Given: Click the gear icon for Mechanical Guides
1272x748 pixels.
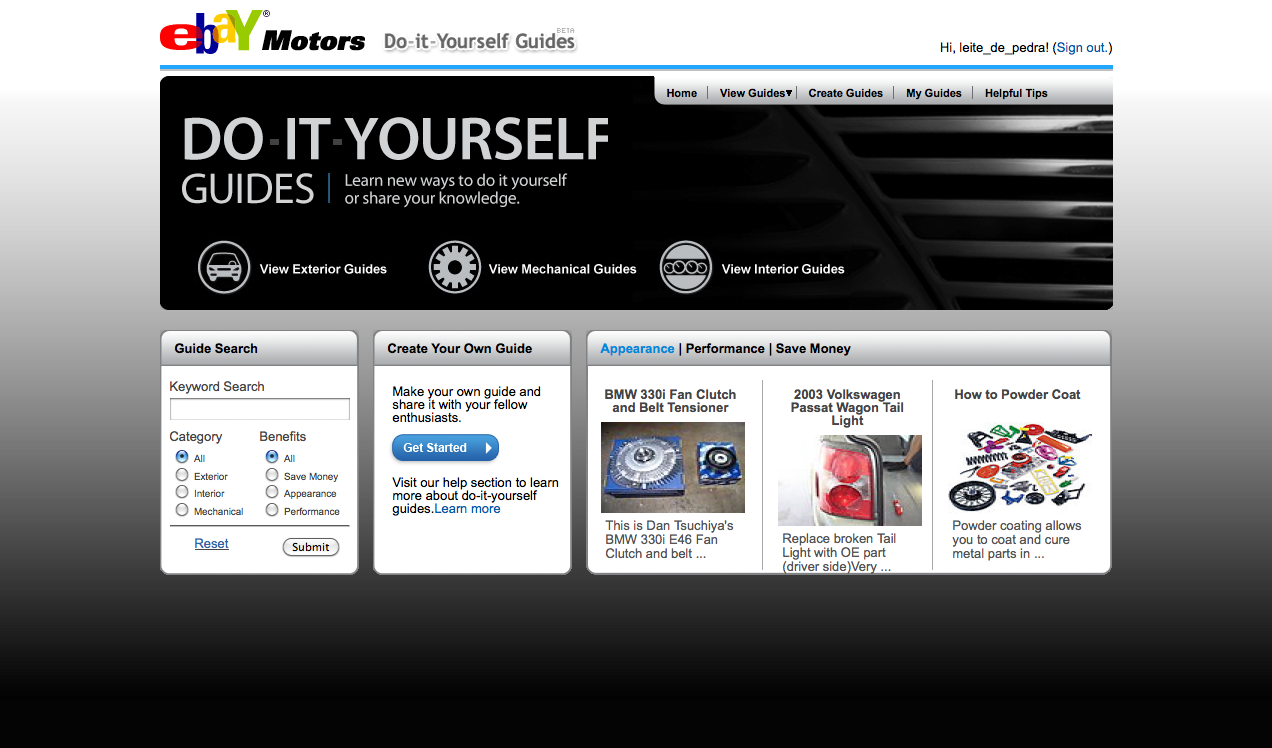Looking at the screenshot, I should tap(455, 268).
